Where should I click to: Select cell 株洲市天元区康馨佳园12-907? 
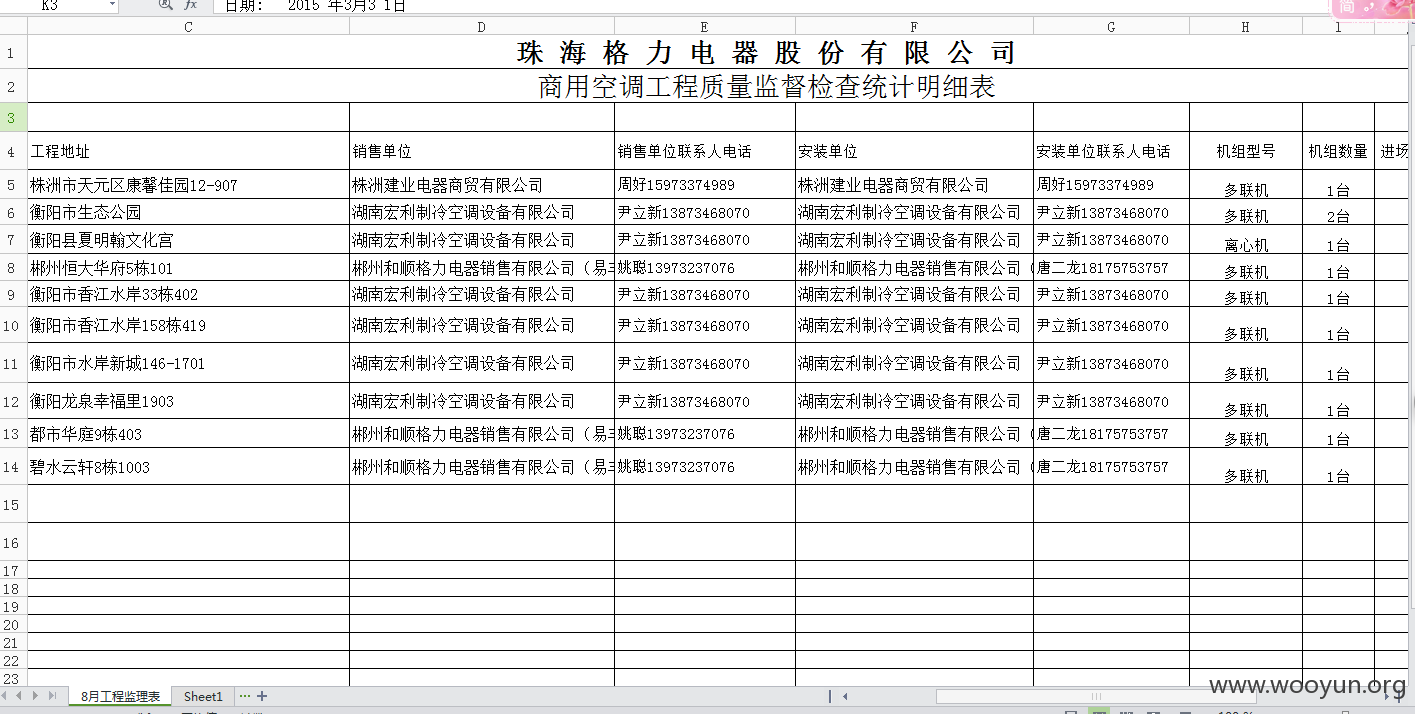(x=188, y=185)
